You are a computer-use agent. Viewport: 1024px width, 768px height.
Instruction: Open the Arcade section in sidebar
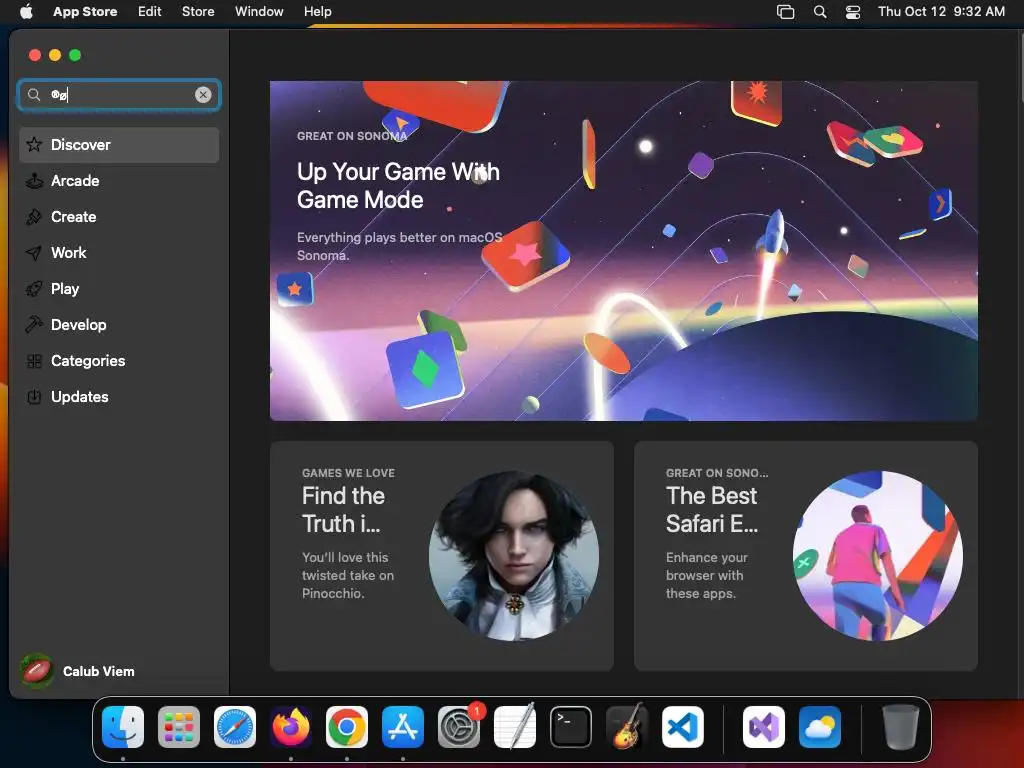click(x=119, y=181)
